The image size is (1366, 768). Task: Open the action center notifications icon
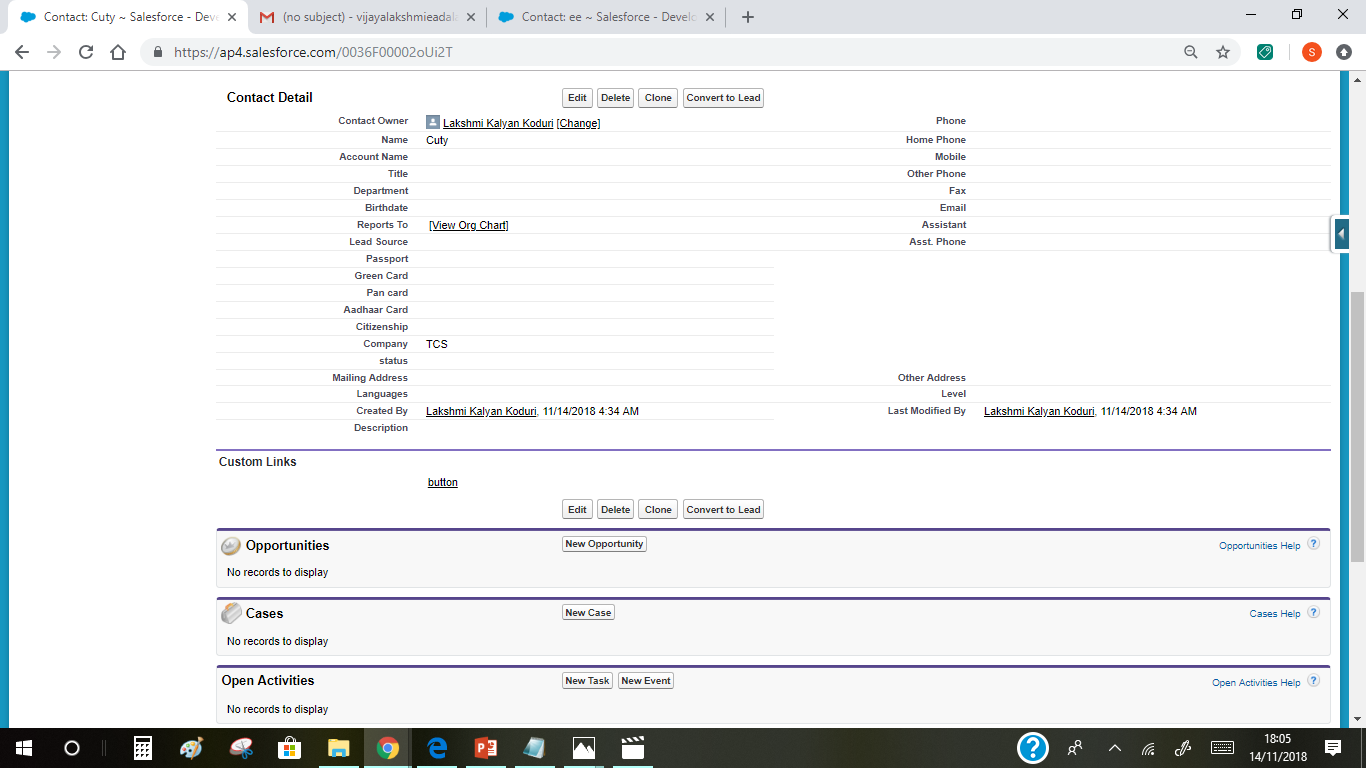[x=1333, y=748]
